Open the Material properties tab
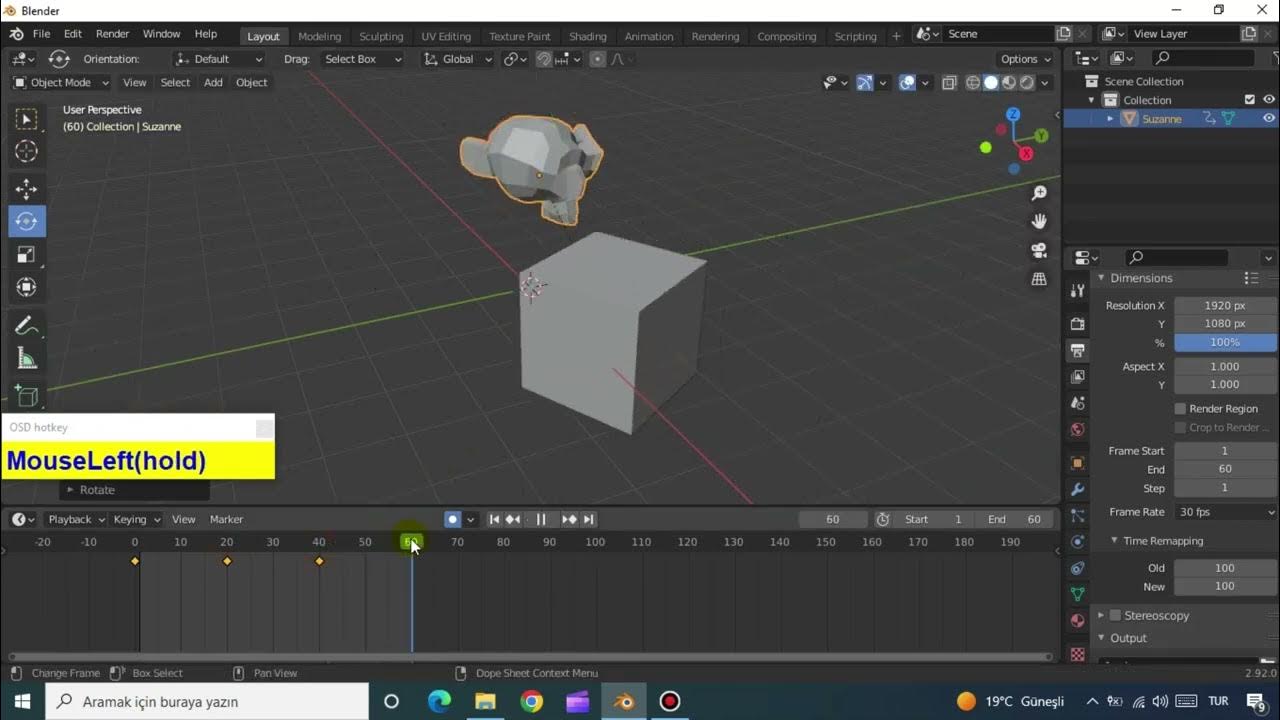 tap(1077, 620)
